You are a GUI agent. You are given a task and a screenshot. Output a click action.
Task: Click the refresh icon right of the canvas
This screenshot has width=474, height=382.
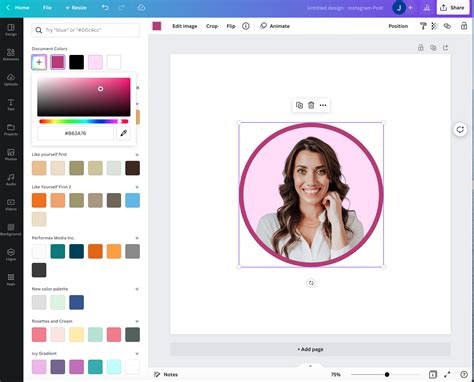[460, 129]
